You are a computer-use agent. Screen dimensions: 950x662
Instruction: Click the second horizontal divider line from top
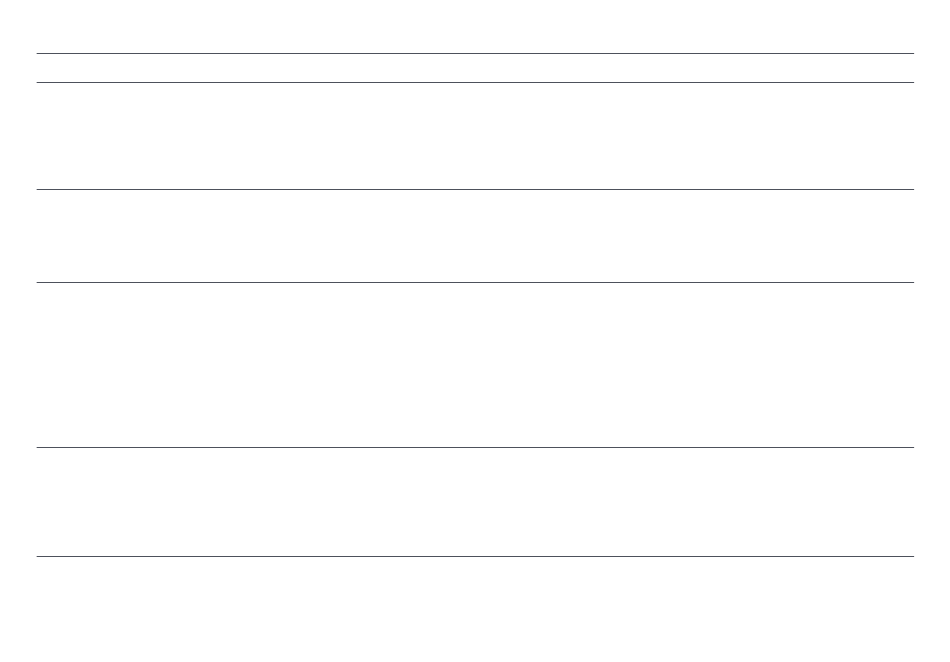pyautogui.click(x=475, y=82)
